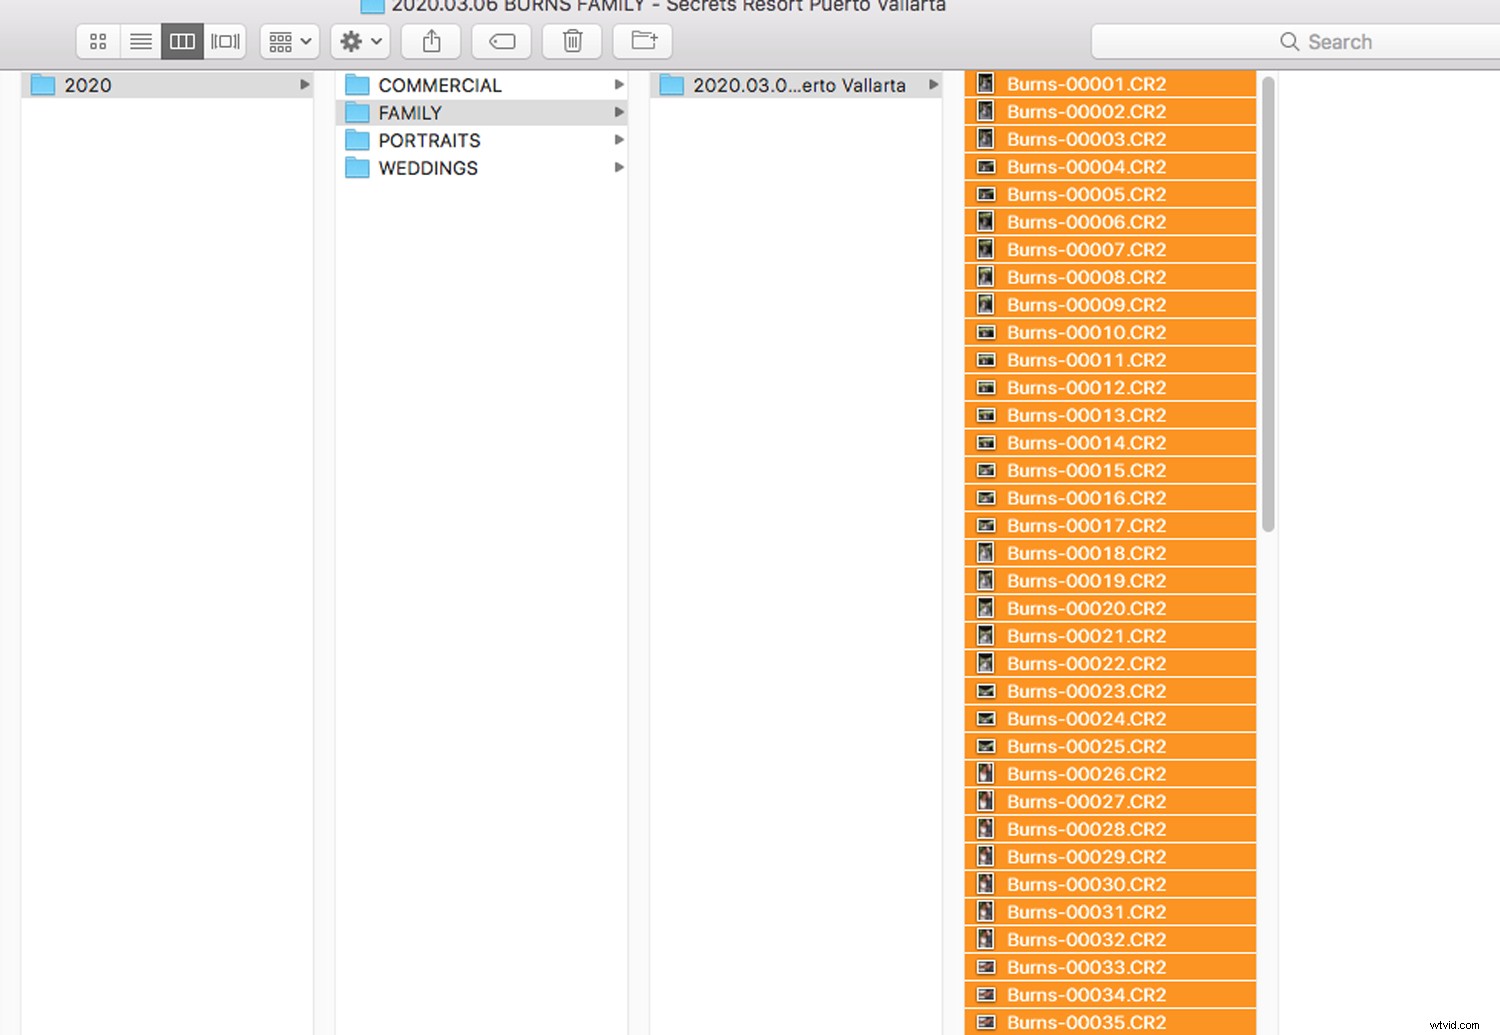Switch to icon grid view

[x=97, y=41]
